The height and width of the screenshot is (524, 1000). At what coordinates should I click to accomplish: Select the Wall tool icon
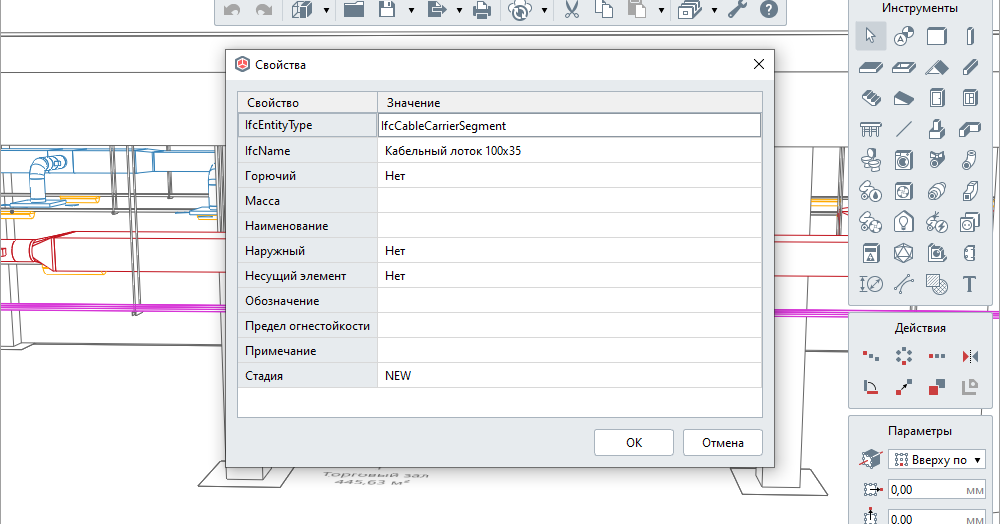point(937,36)
